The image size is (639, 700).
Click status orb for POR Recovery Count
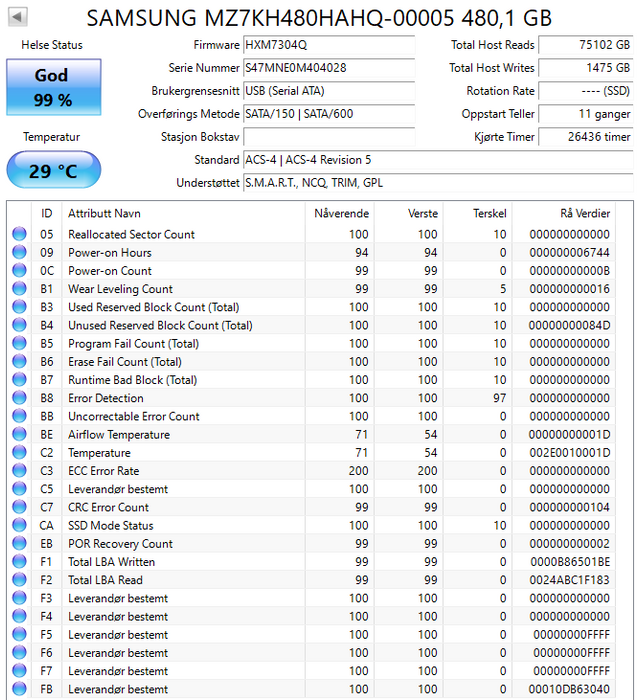click(x=19, y=544)
